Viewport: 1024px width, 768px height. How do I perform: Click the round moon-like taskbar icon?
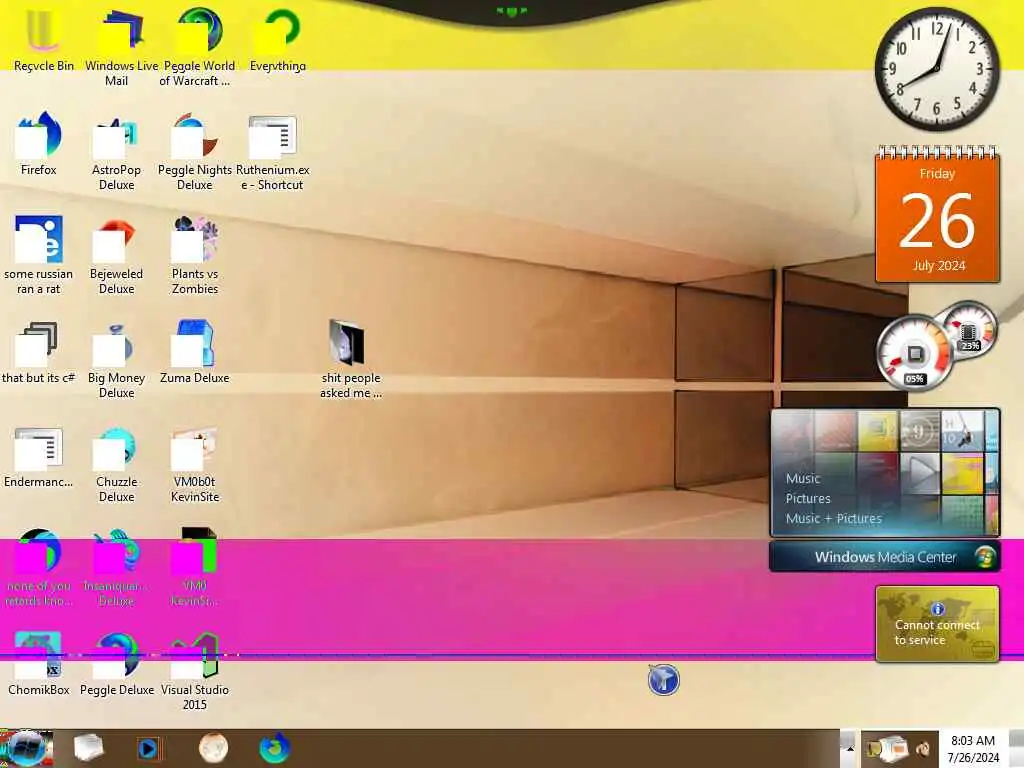click(x=214, y=748)
